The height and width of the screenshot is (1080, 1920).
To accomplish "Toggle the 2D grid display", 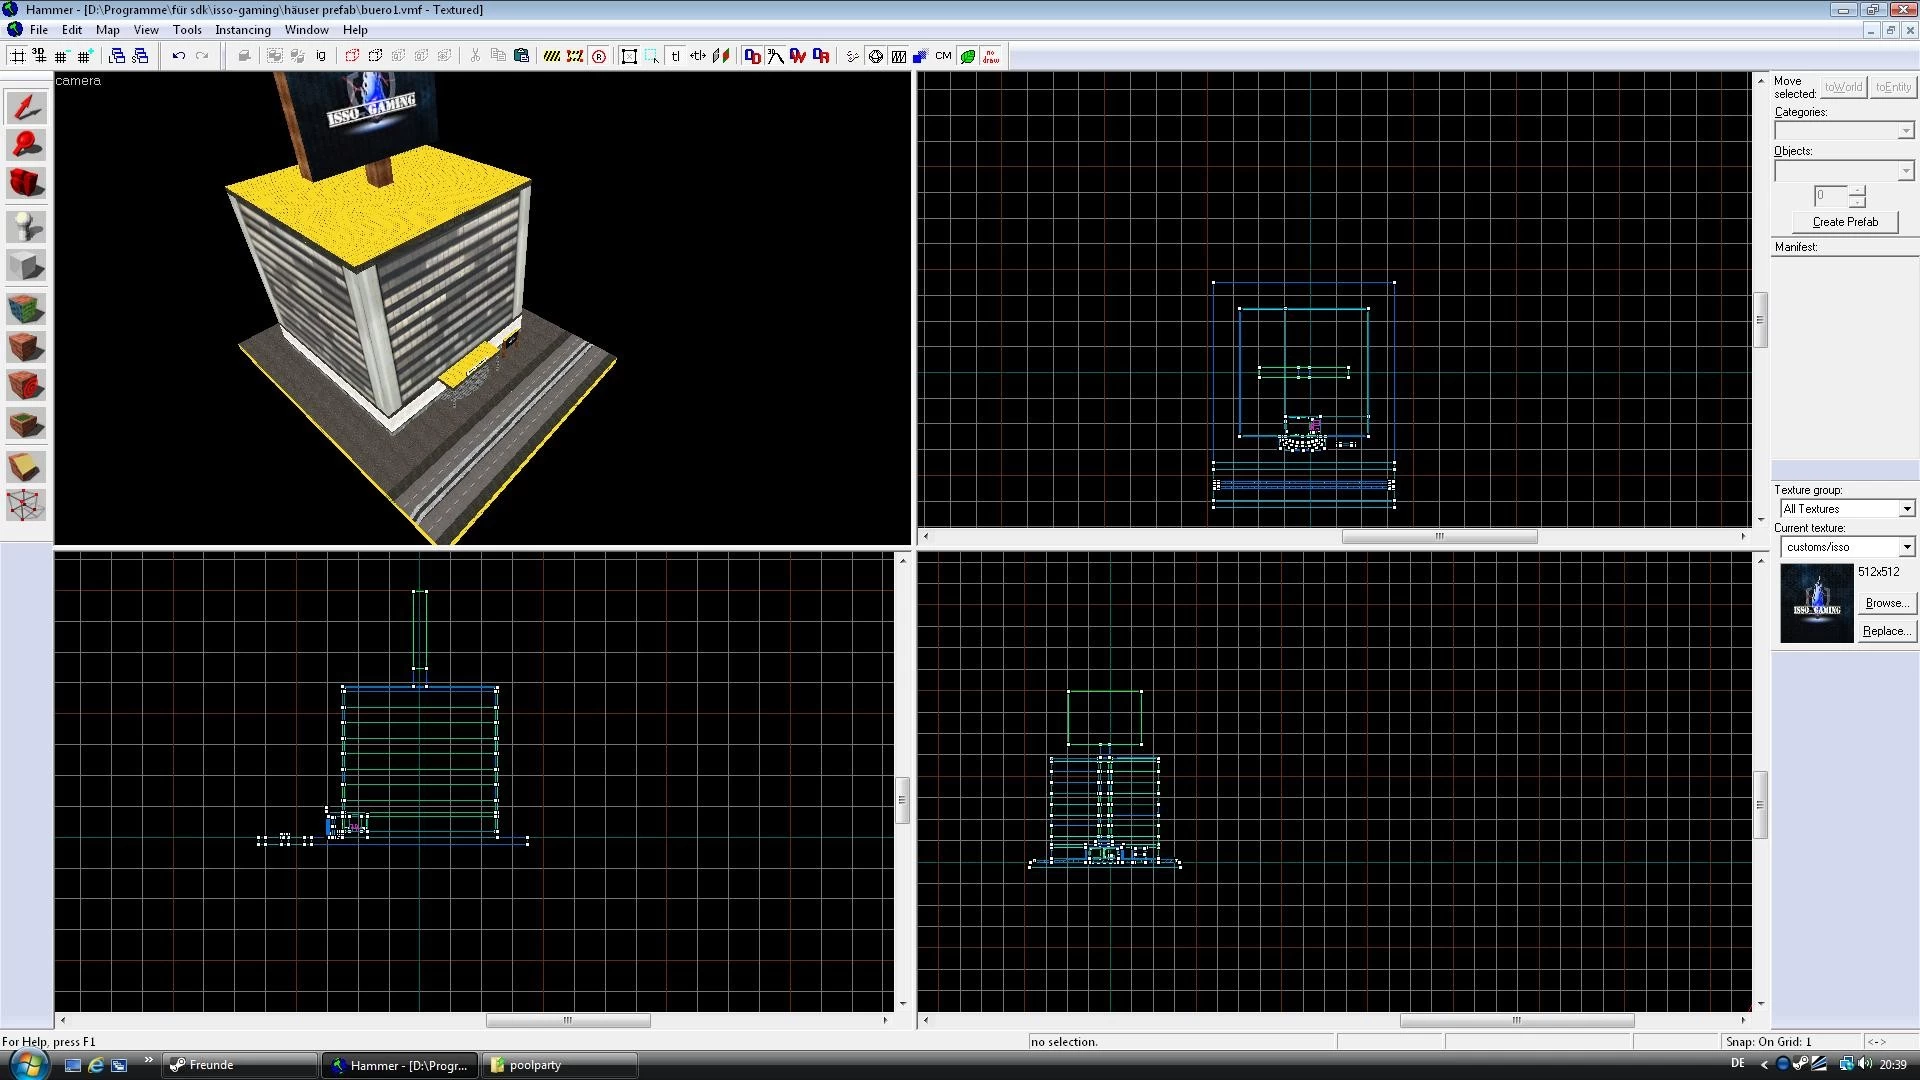I will pyautogui.click(x=18, y=56).
